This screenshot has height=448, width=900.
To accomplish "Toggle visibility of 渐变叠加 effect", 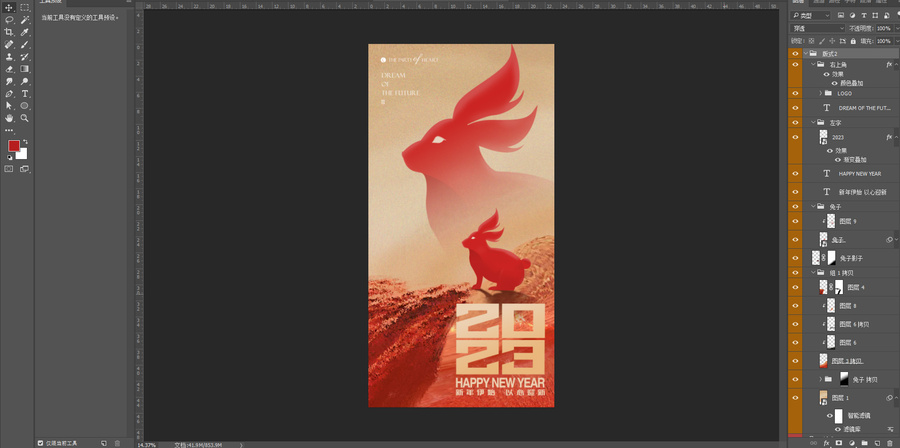I will click(837, 159).
